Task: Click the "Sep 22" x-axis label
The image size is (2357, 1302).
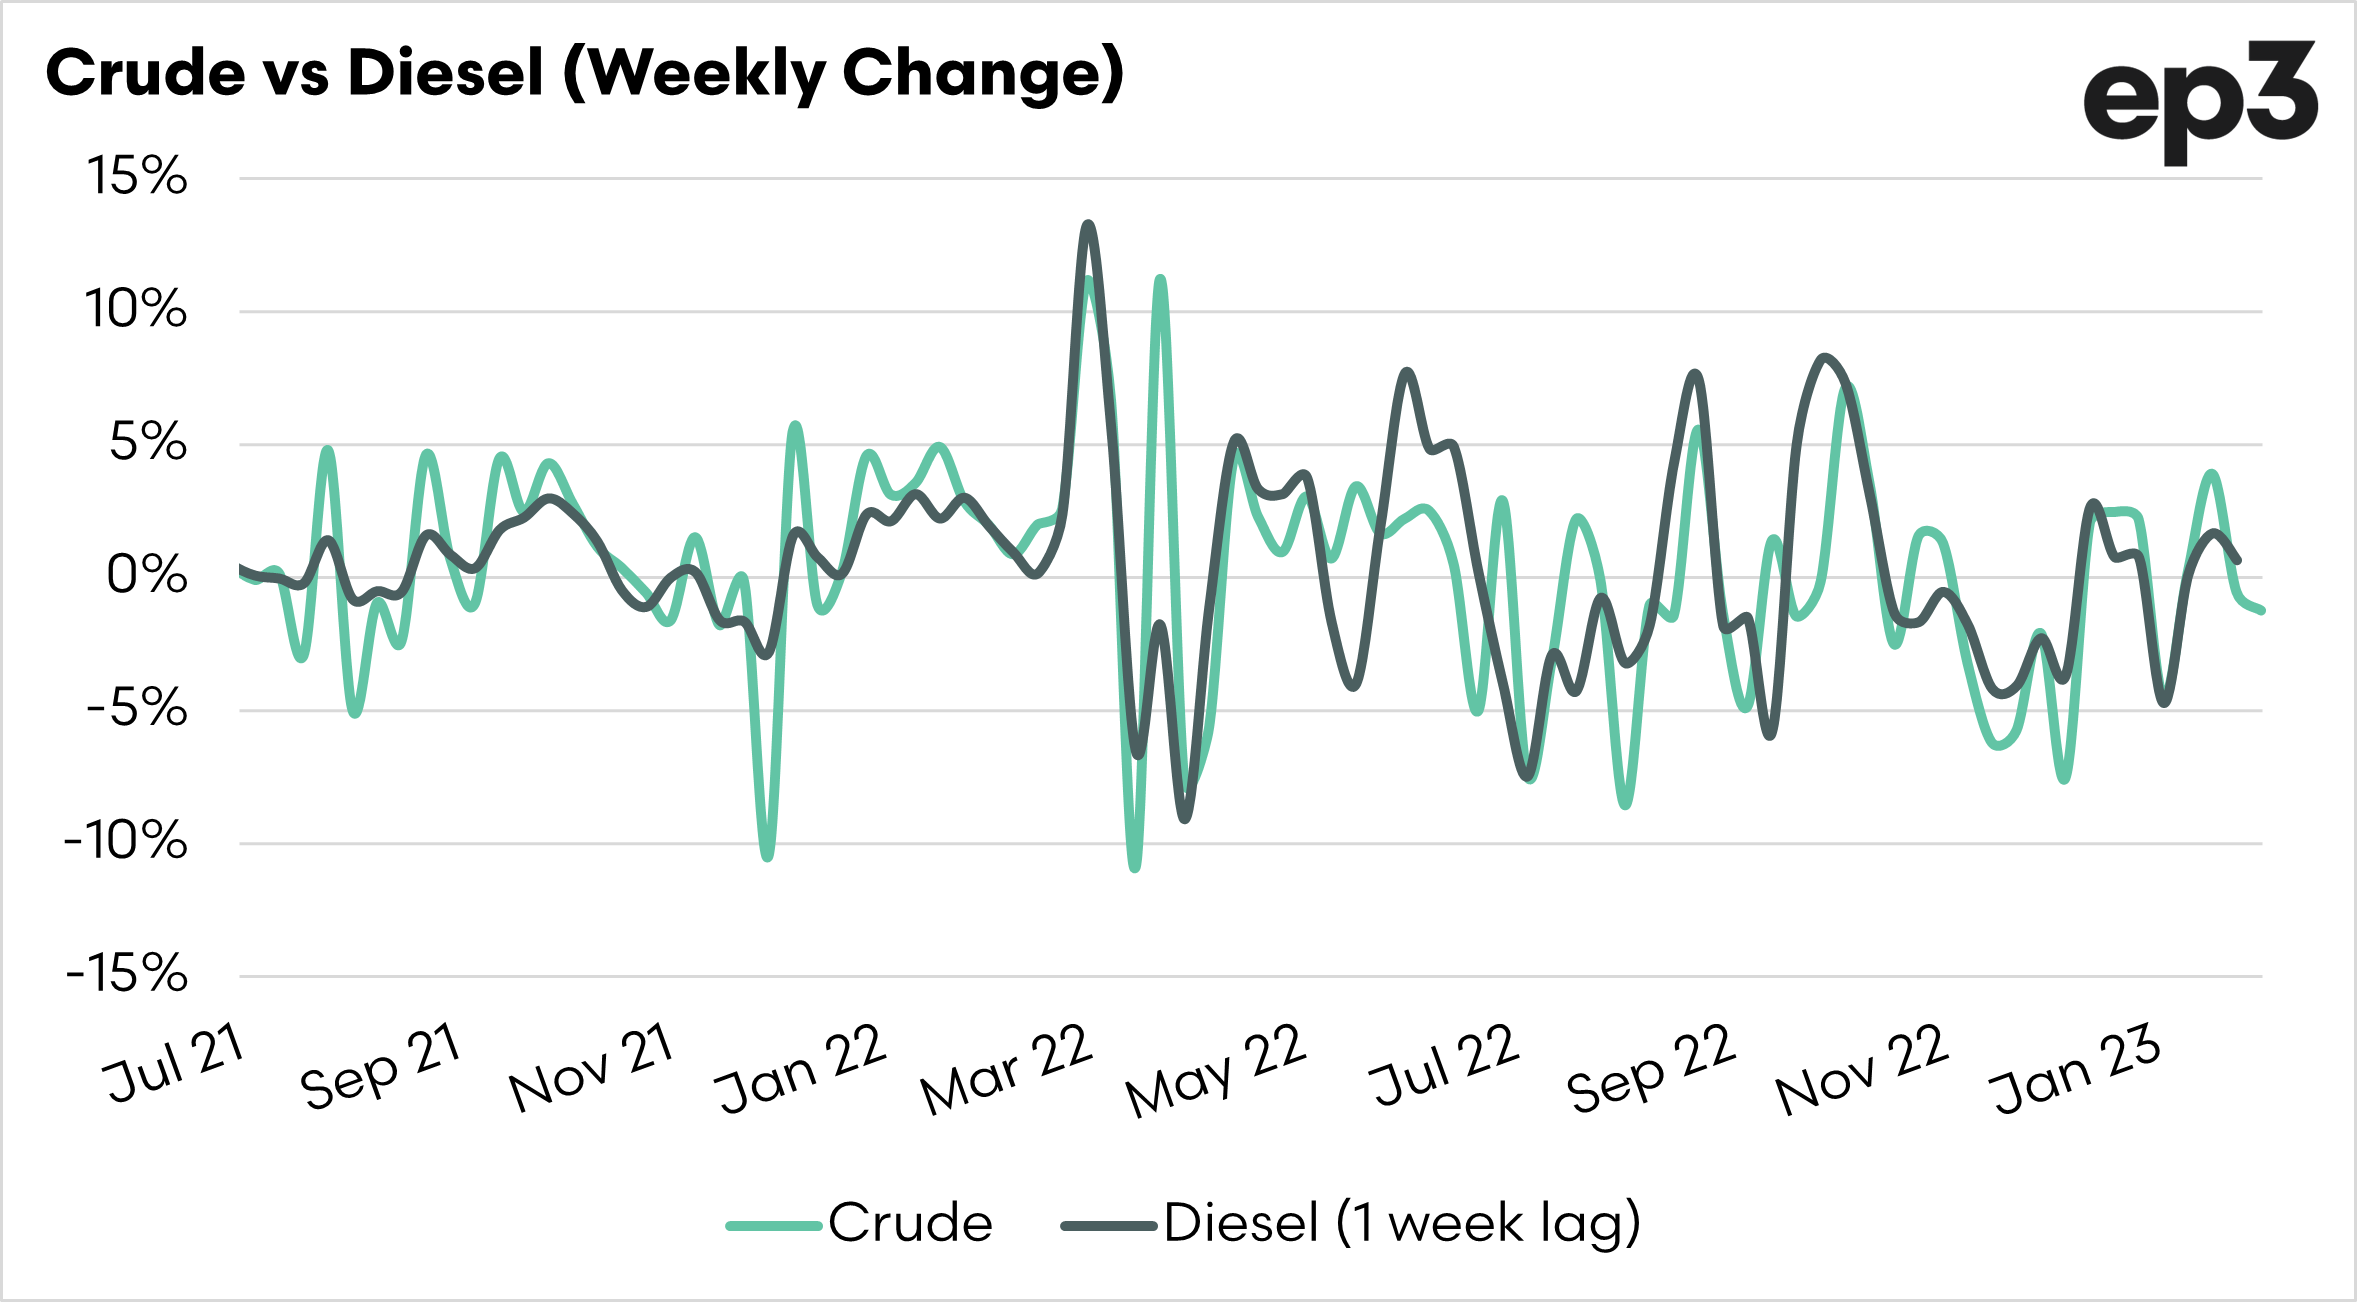Action: point(1651,1068)
